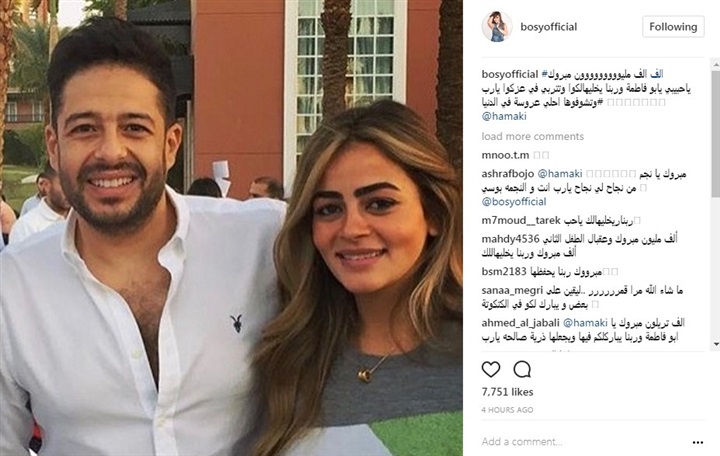Click the 4 HOURS AGO timestamp
This screenshot has width=720, height=456.
pyautogui.click(x=507, y=410)
